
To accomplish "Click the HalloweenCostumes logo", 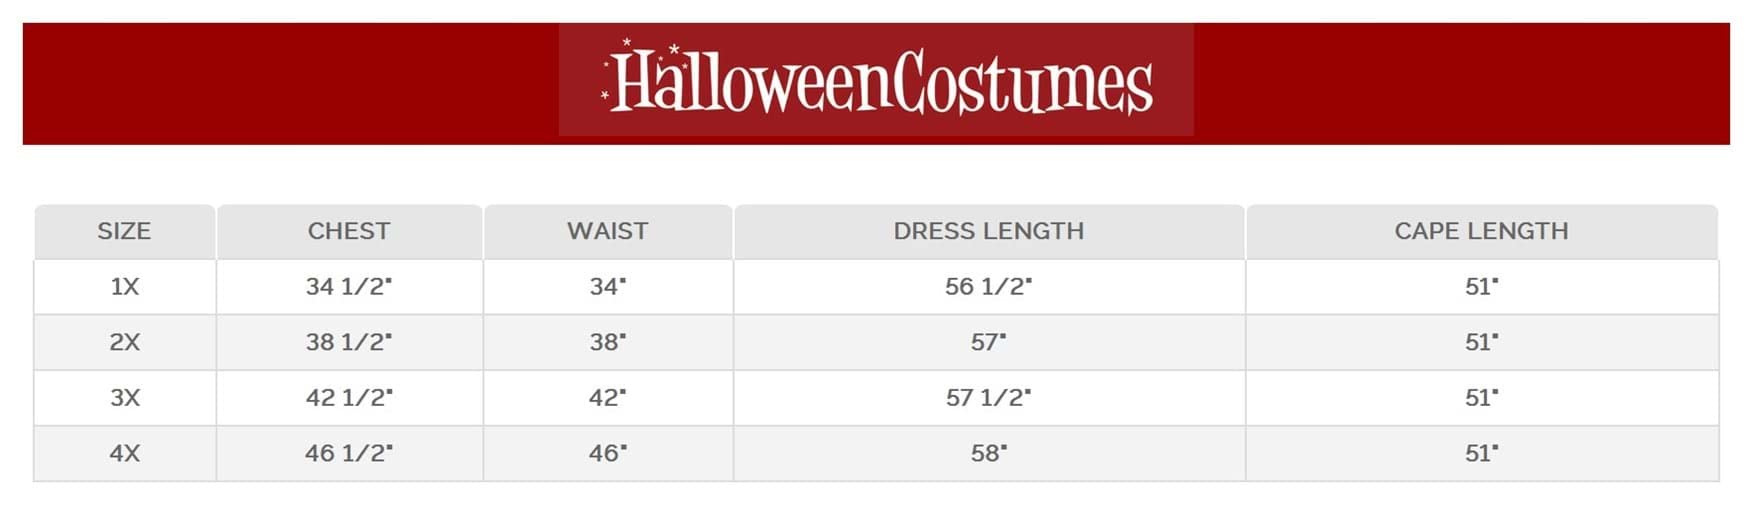I will click(x=877, y=81).
